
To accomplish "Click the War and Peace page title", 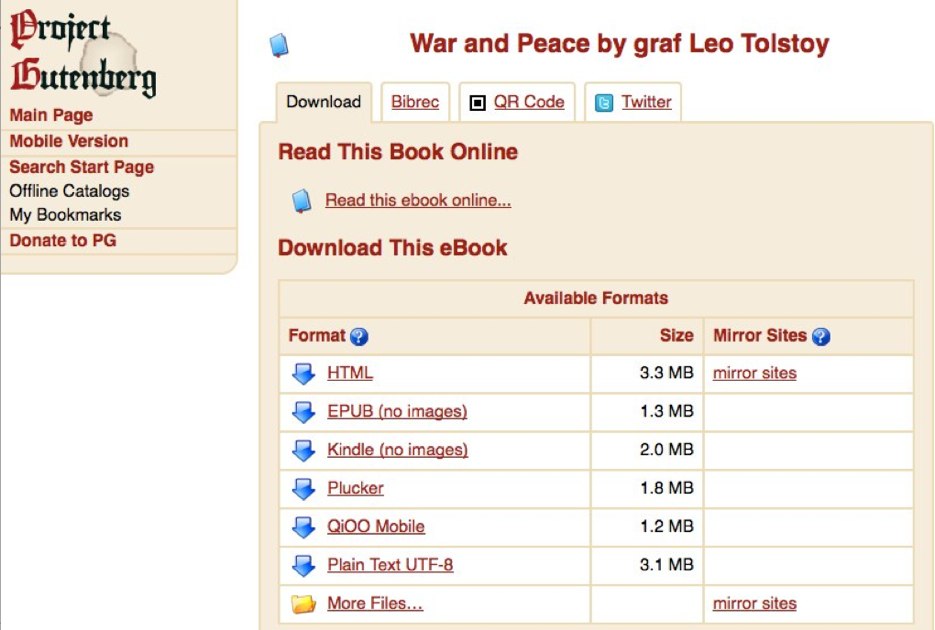I will tap(620, 44).
